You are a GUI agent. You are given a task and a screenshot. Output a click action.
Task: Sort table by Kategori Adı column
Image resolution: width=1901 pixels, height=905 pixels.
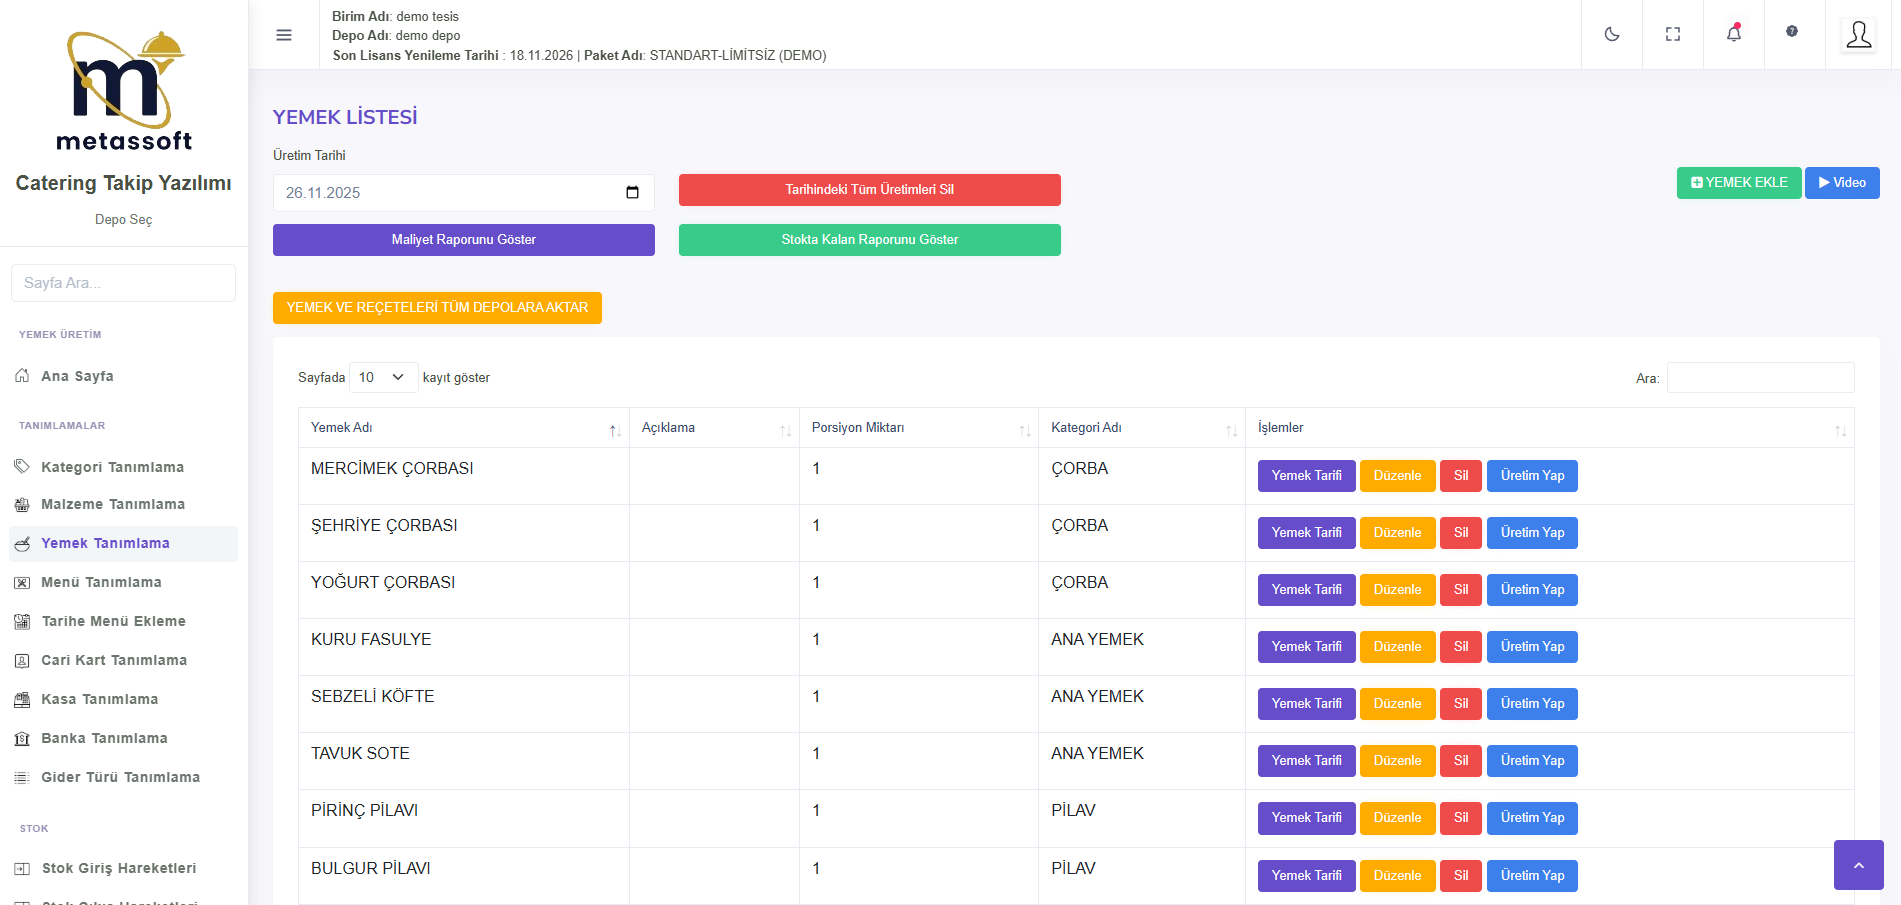coord(1141,428)
